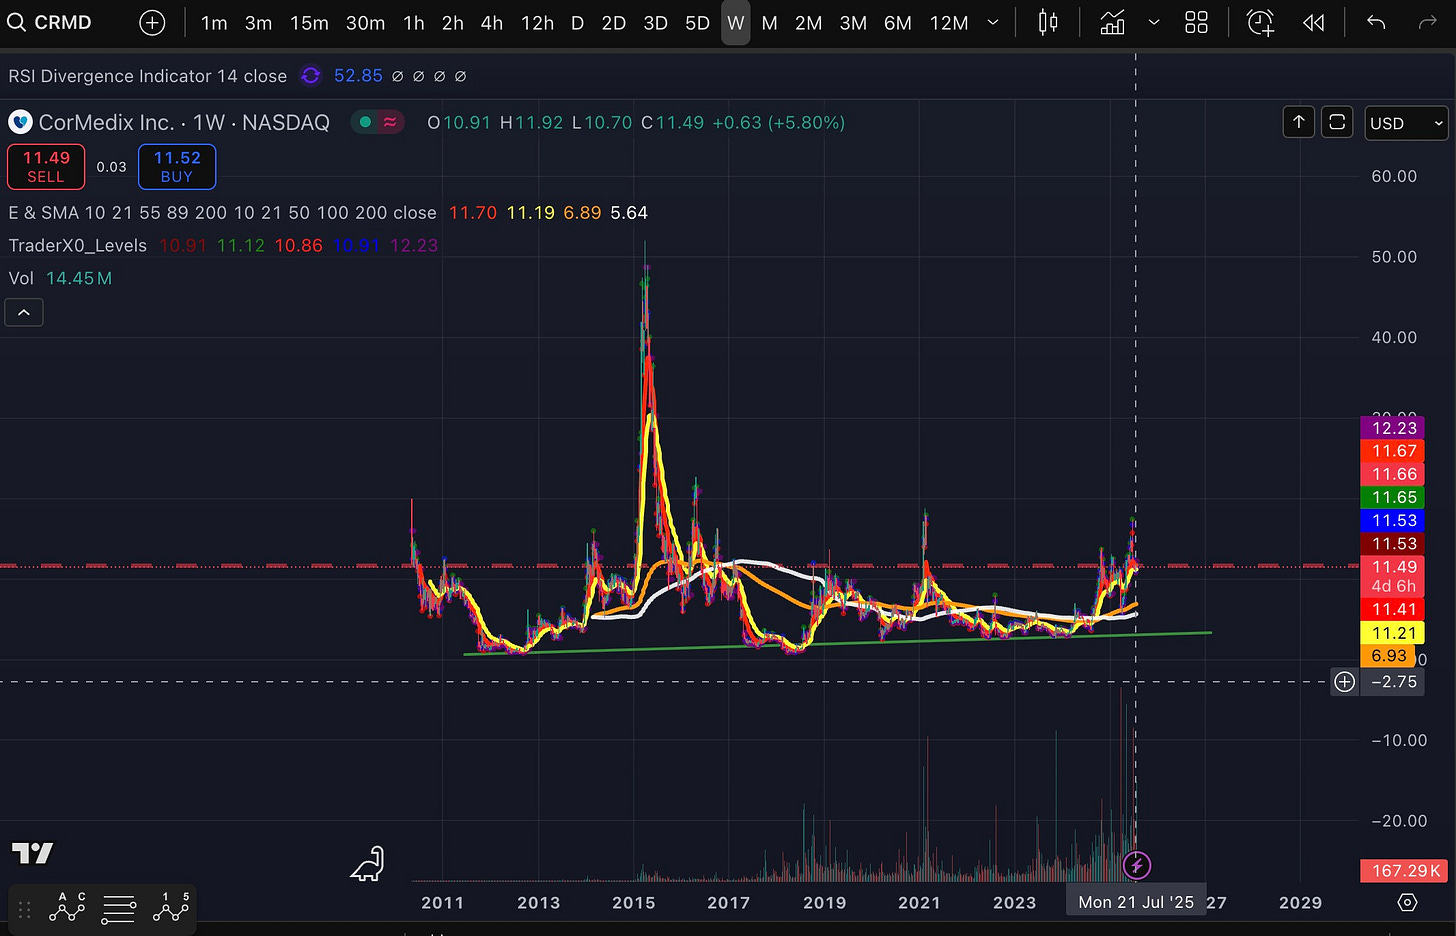Grab the drawing toolbar drag handle
Image resolution: width=1456 pixels, height=936 pixels.
(25, 910)
